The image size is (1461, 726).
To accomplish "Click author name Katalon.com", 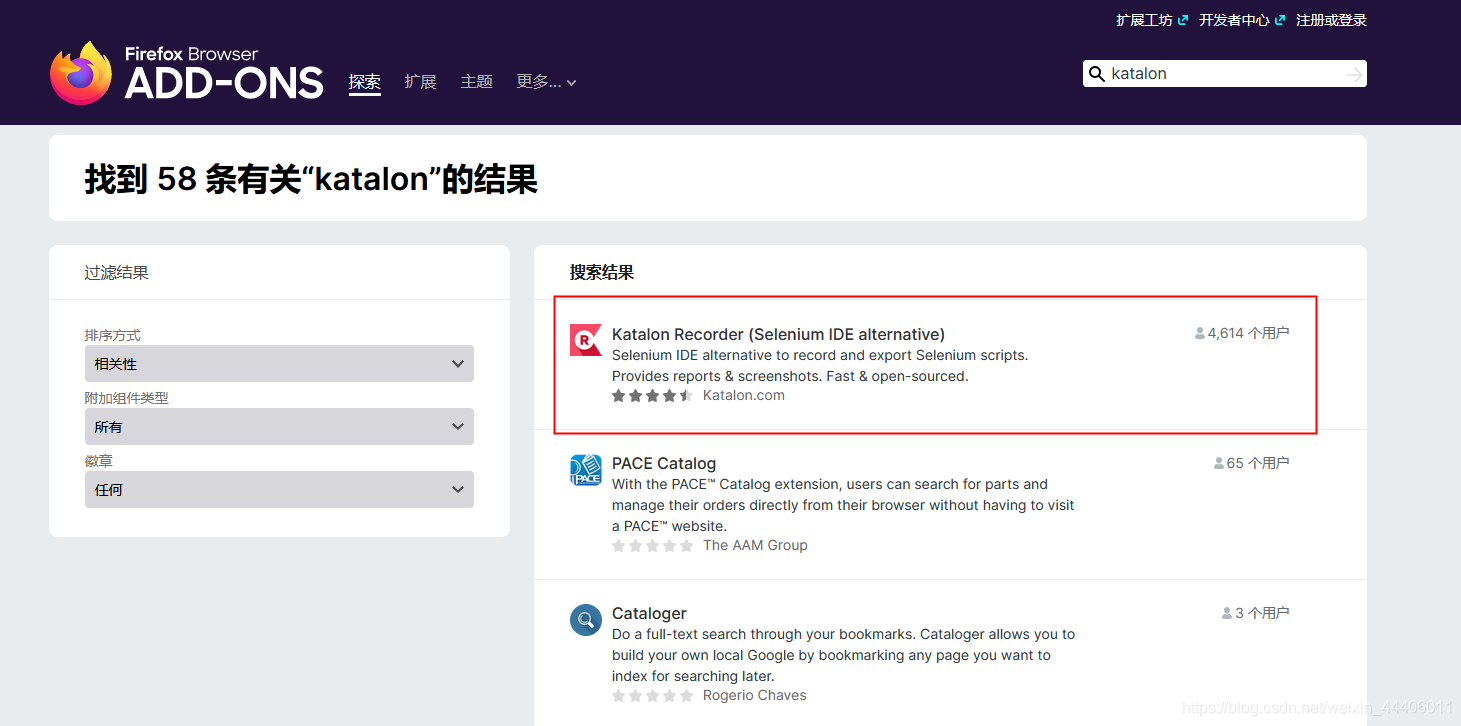I will [744, 396].
